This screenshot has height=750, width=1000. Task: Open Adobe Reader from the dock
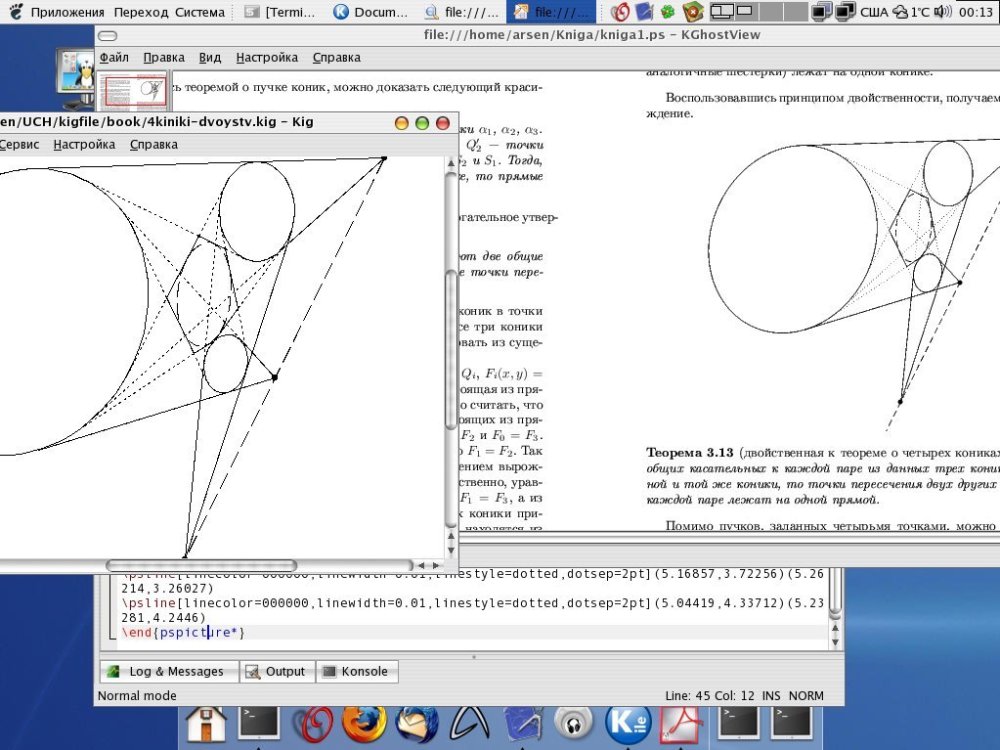click(x=681, y=726)
